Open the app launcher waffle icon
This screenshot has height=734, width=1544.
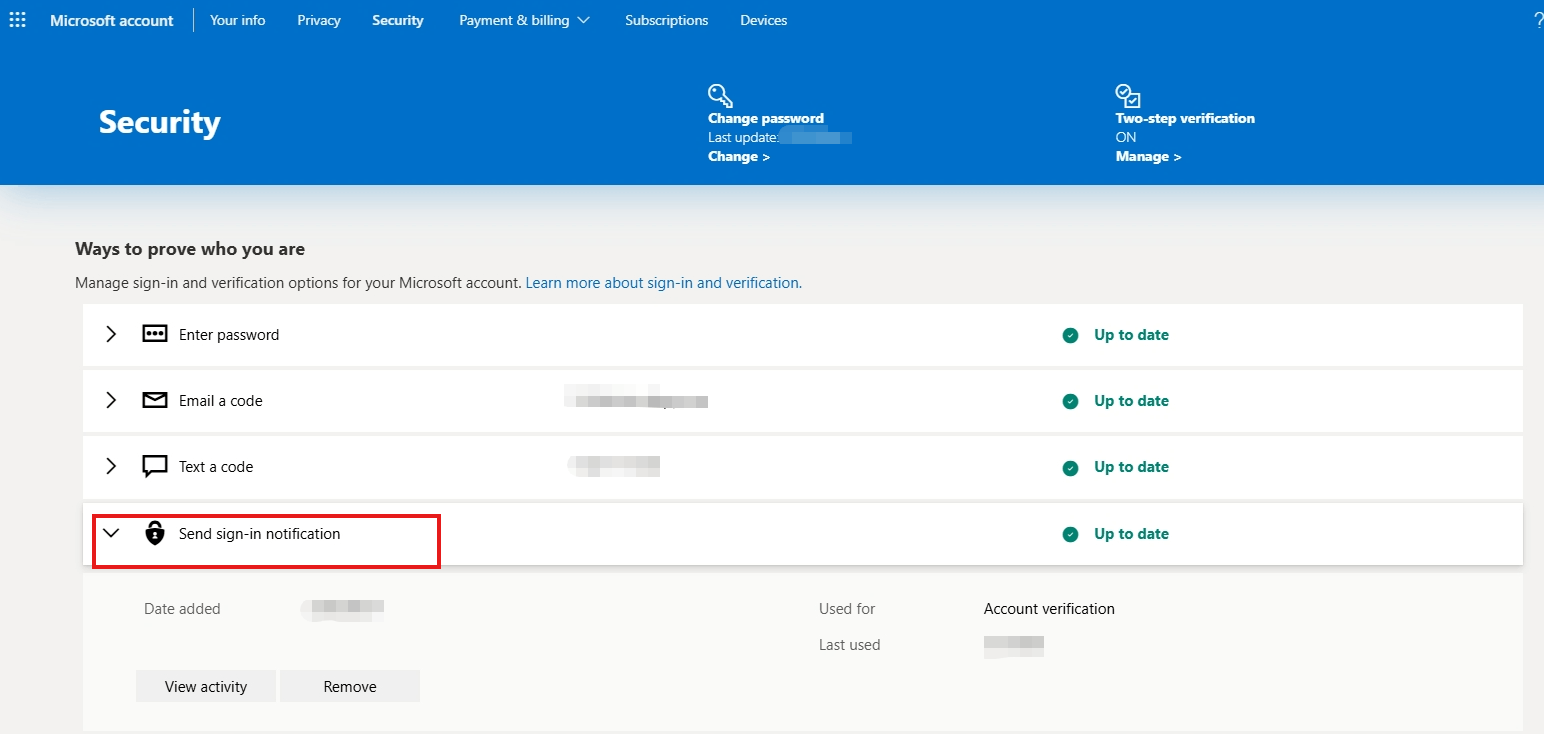(x=17, y=19)
